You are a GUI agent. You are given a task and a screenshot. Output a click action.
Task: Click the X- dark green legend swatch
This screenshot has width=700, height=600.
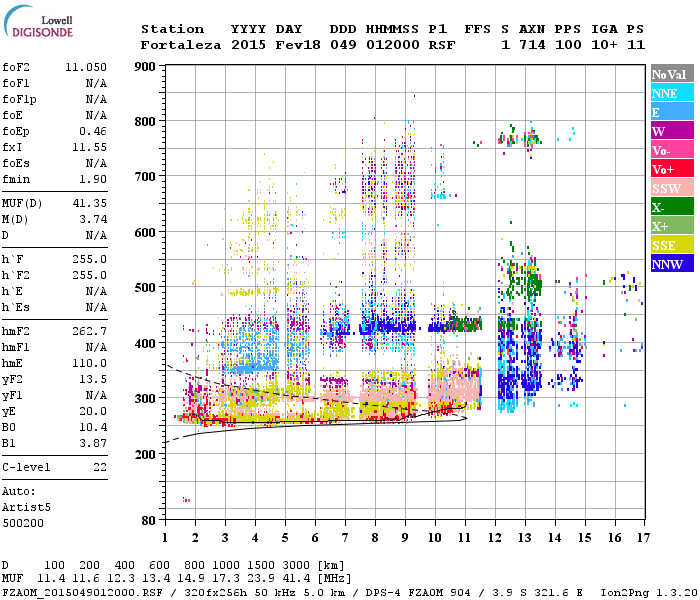pyautogui.click(x=670, y=207)
